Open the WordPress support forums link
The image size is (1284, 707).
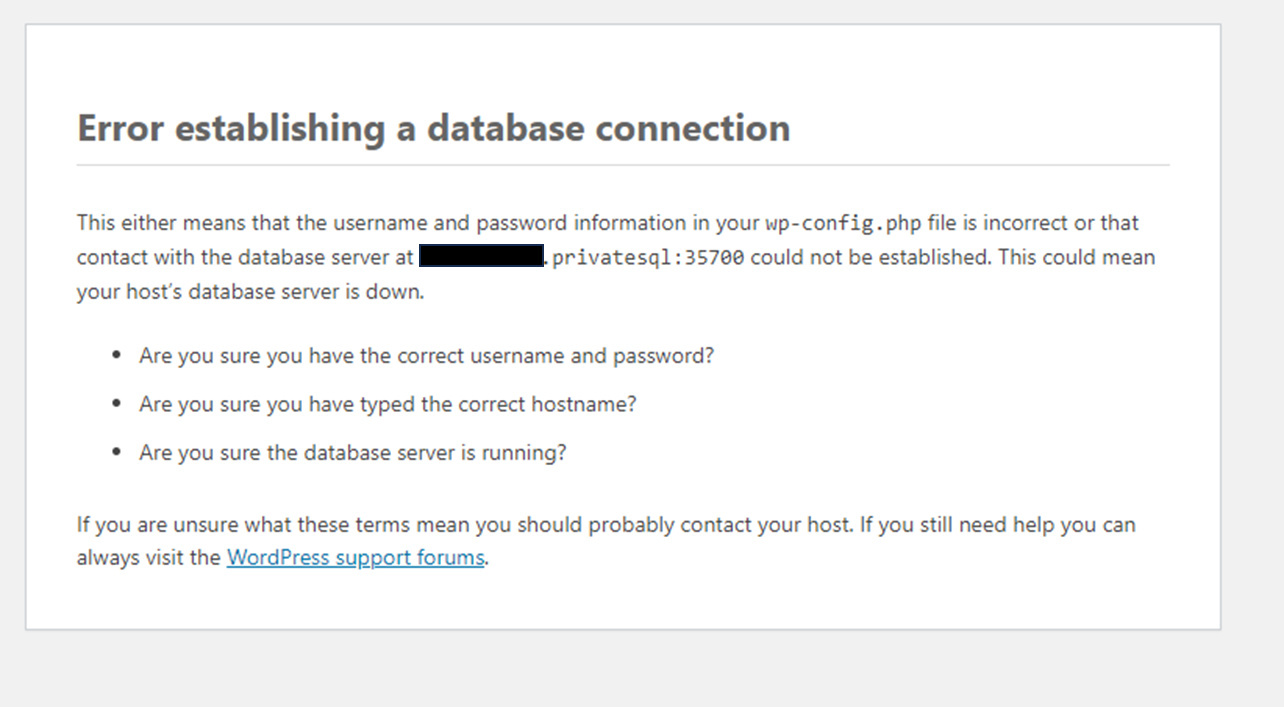355,558
